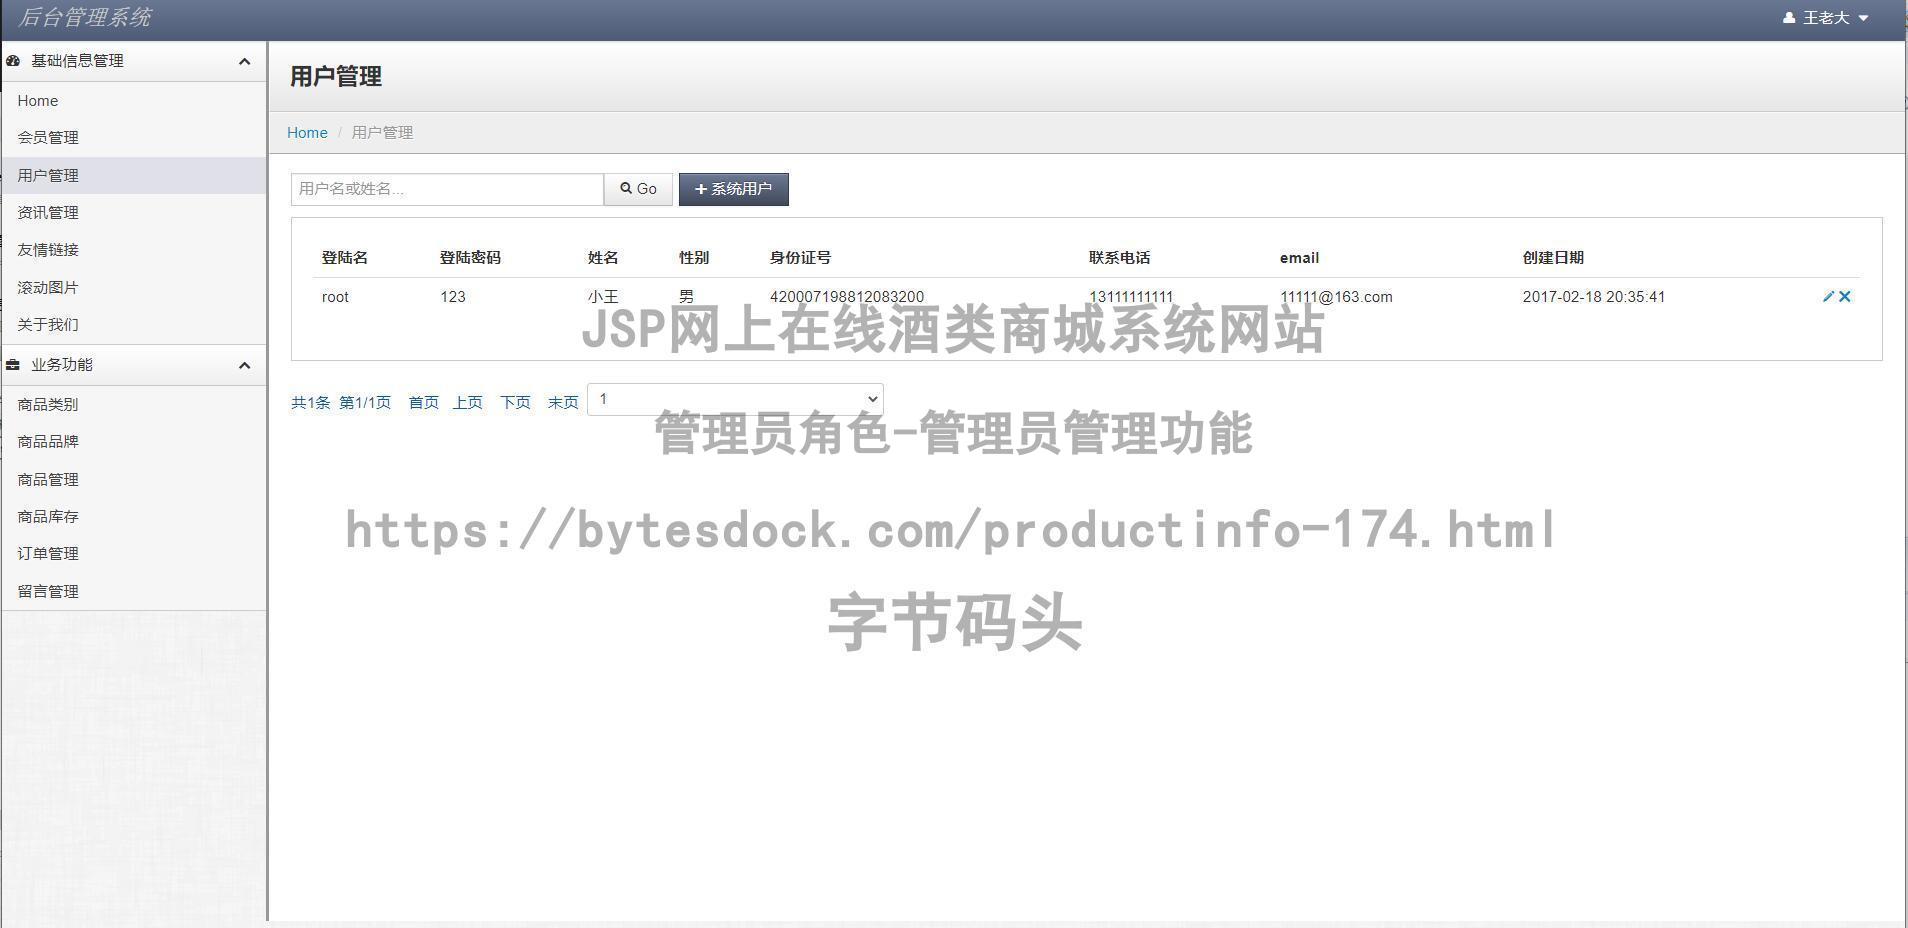
Task: Delete root user with X icon
Action: pyautogui.click(x=1845, y=297)
